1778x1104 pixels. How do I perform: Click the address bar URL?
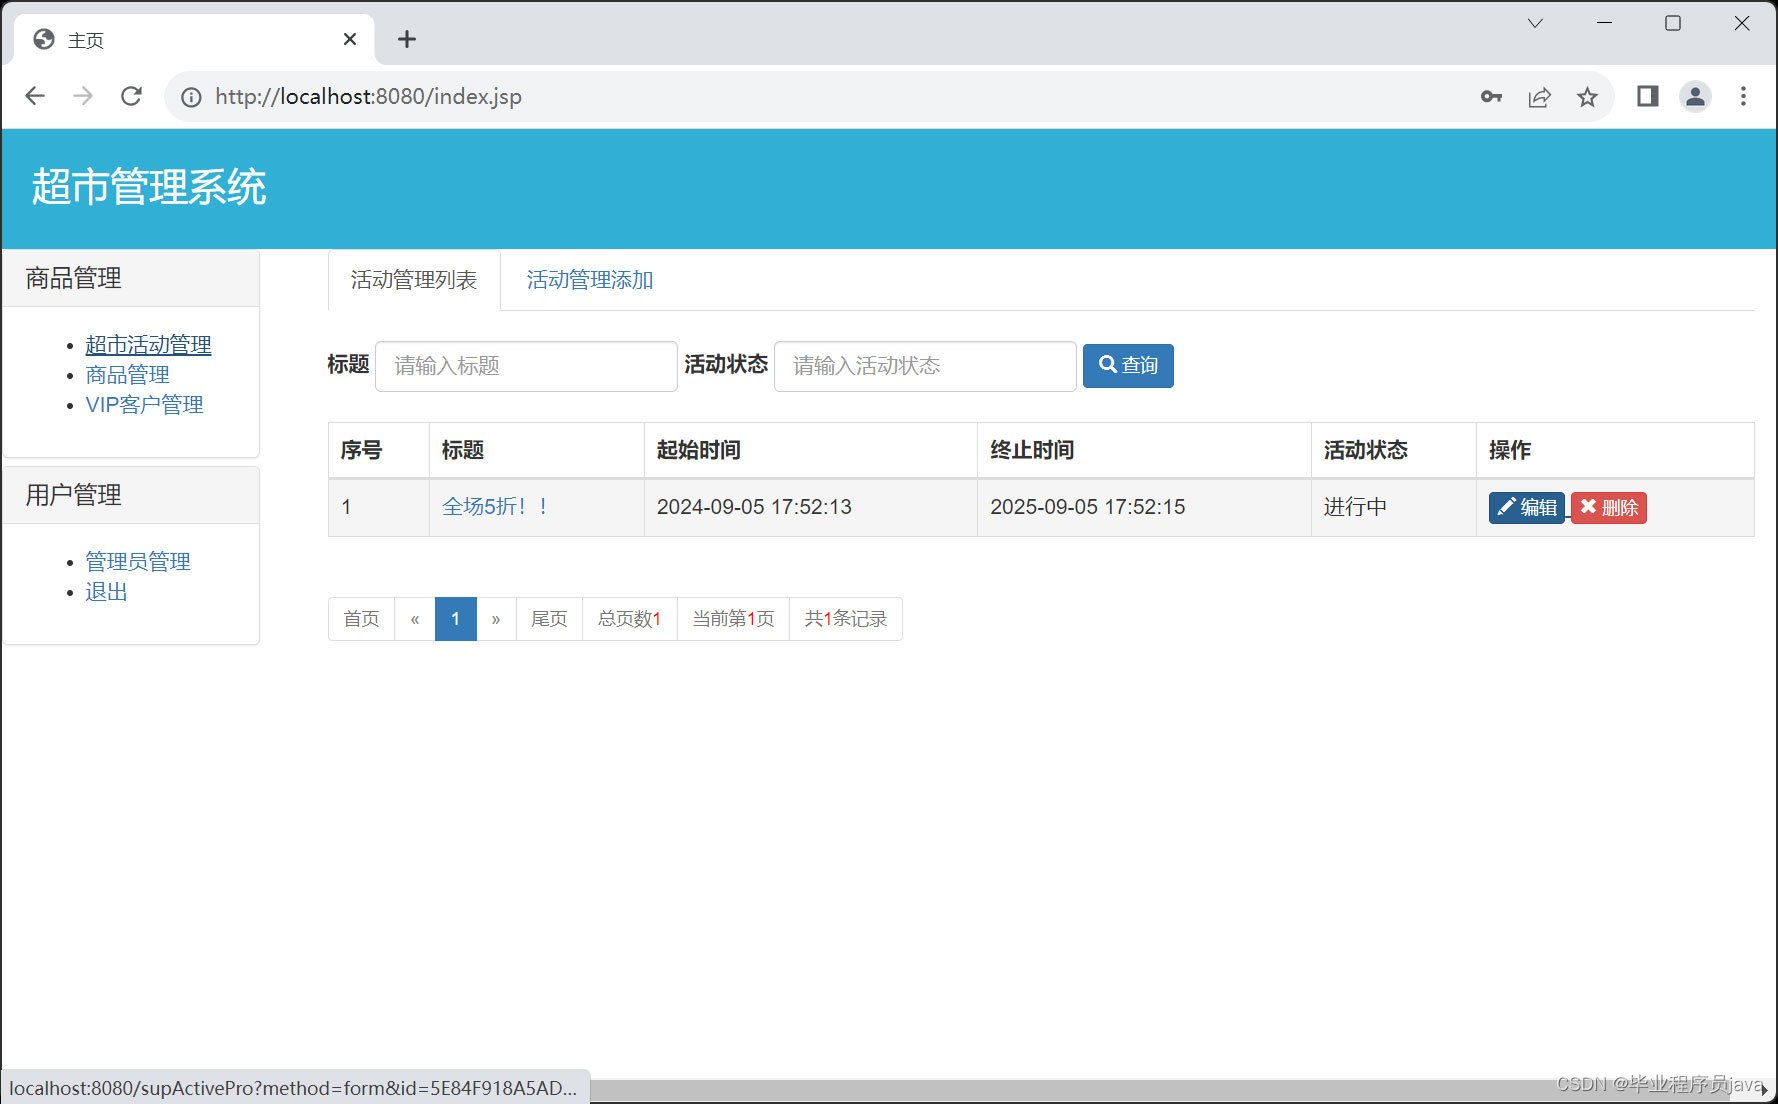368,97
